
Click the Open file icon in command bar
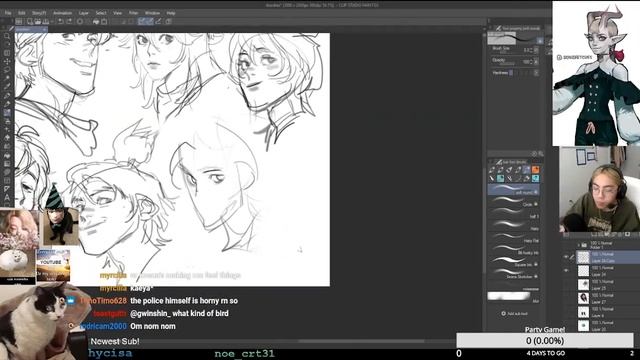38,21
